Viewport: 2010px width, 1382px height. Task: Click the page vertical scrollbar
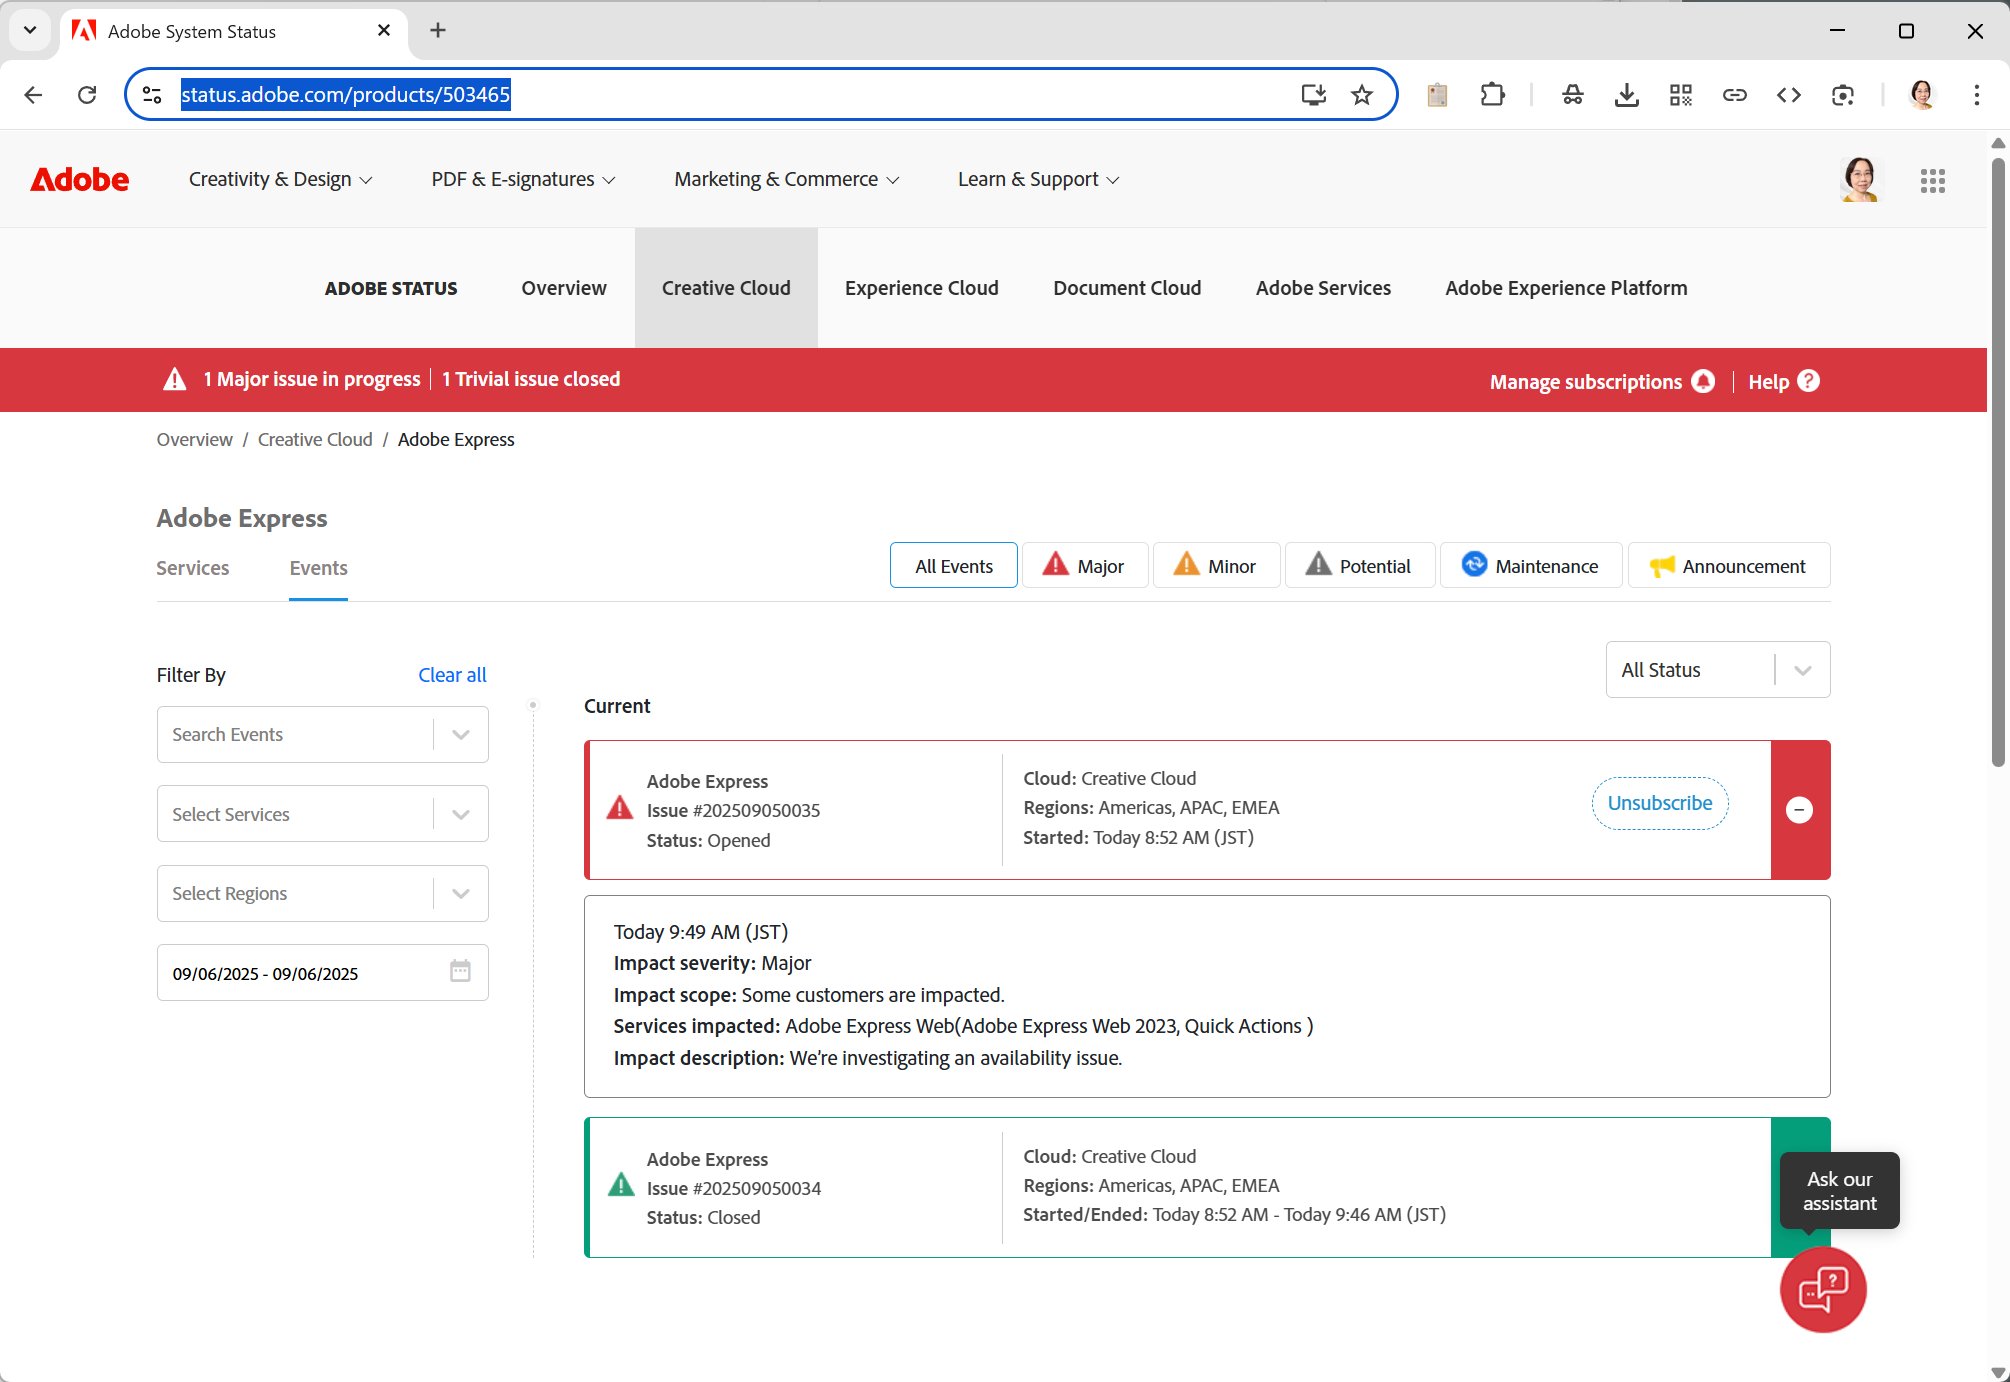pyautogui.click(x=1998, y=460)
